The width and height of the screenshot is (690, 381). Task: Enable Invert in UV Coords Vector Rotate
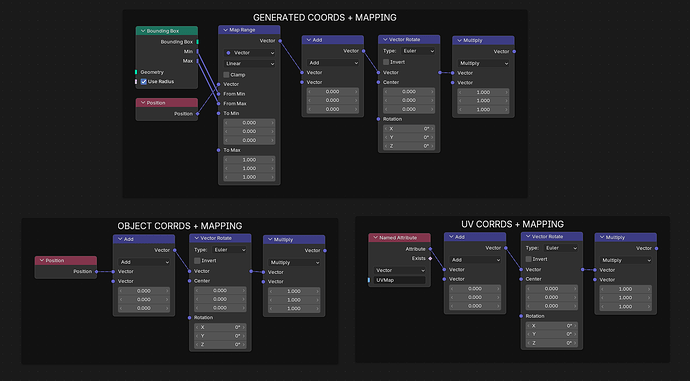(529, 259)
